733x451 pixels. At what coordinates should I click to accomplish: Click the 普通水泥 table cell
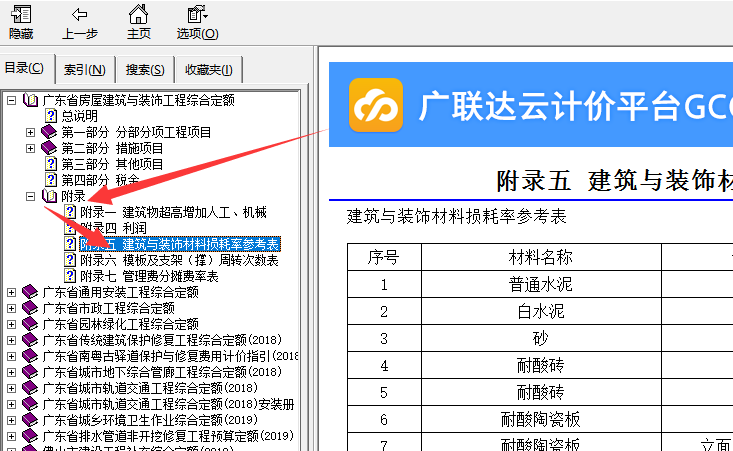[541, 284]
